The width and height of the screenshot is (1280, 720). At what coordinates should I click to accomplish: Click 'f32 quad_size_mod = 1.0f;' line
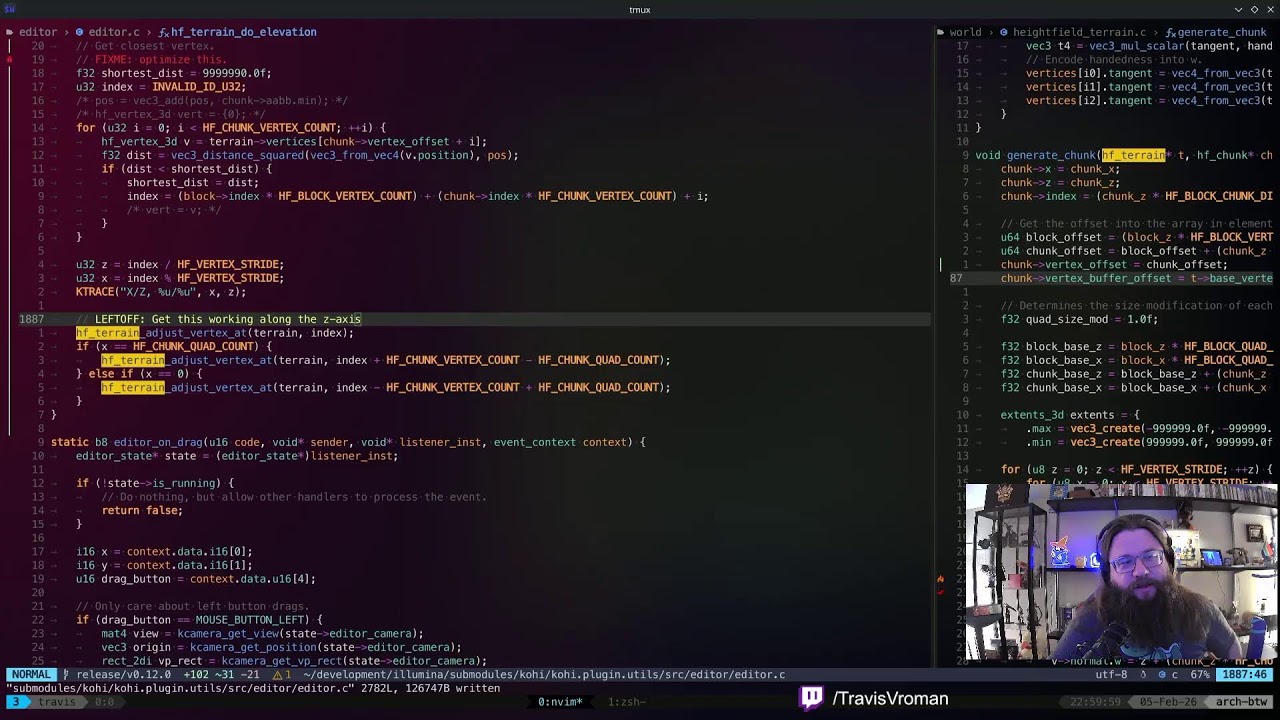[1079, 319]
